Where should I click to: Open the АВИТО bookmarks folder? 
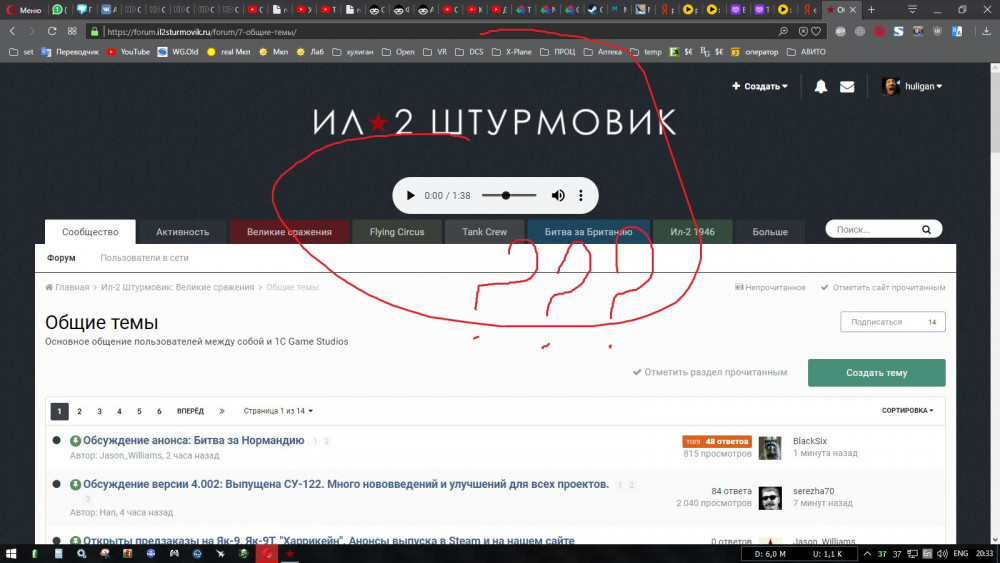pyautogui.click(x=806, y=52)
